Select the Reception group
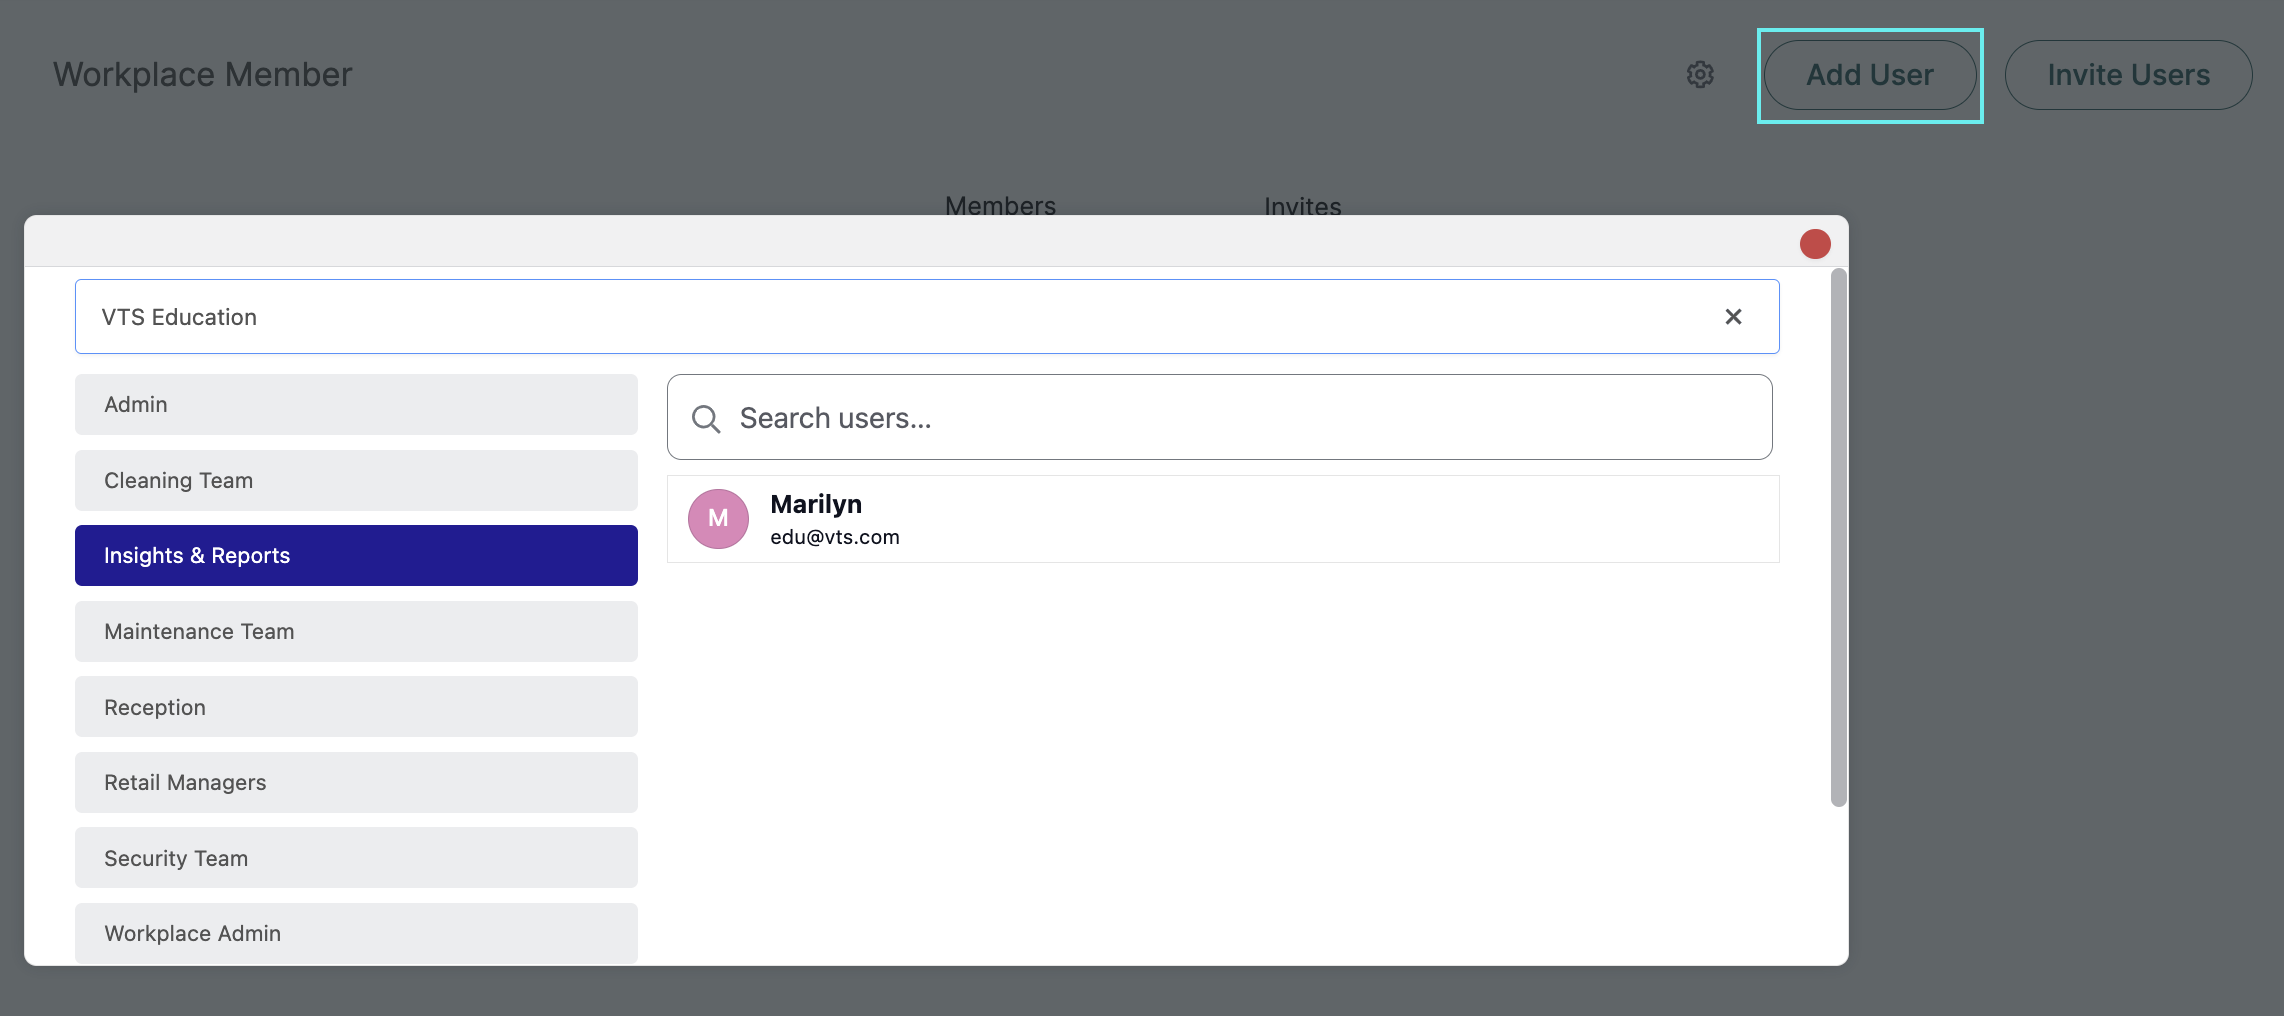This screenshot has width=2284, height=1016. coord(356,707)
